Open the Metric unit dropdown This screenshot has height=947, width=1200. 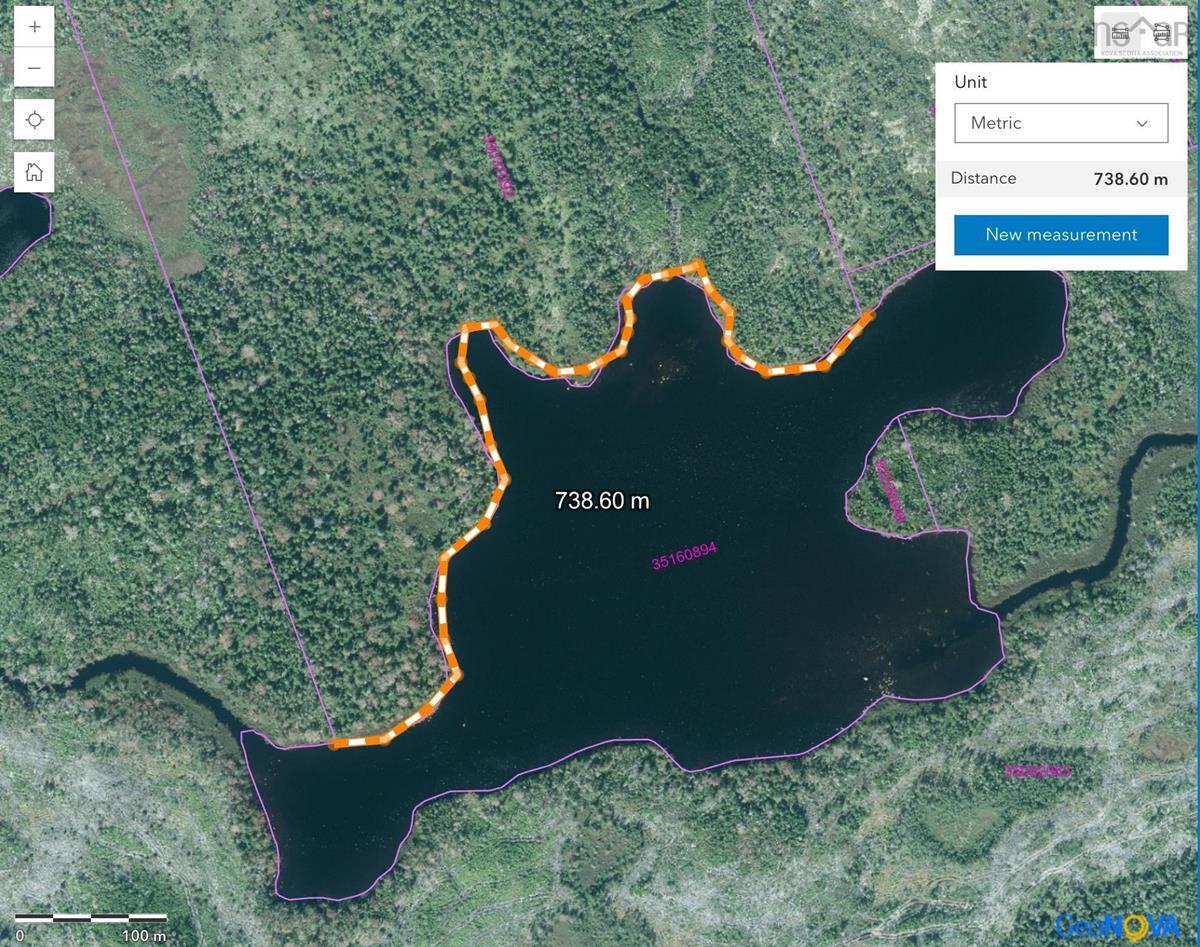(1061, 122)
